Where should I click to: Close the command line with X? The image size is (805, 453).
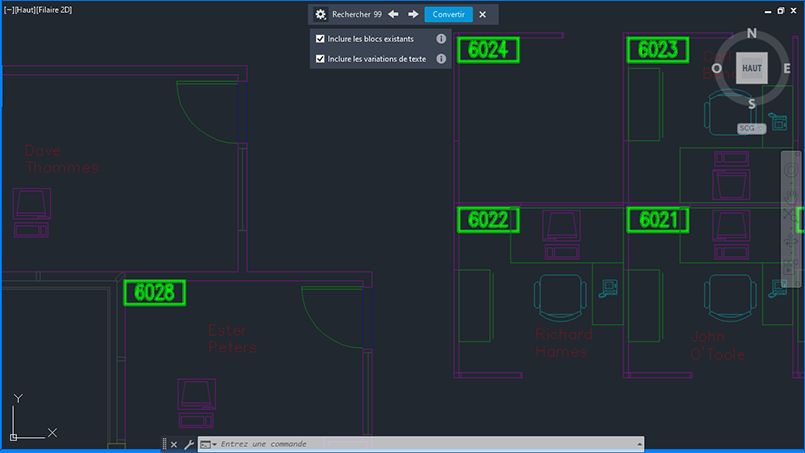click(x=174, y=444)
